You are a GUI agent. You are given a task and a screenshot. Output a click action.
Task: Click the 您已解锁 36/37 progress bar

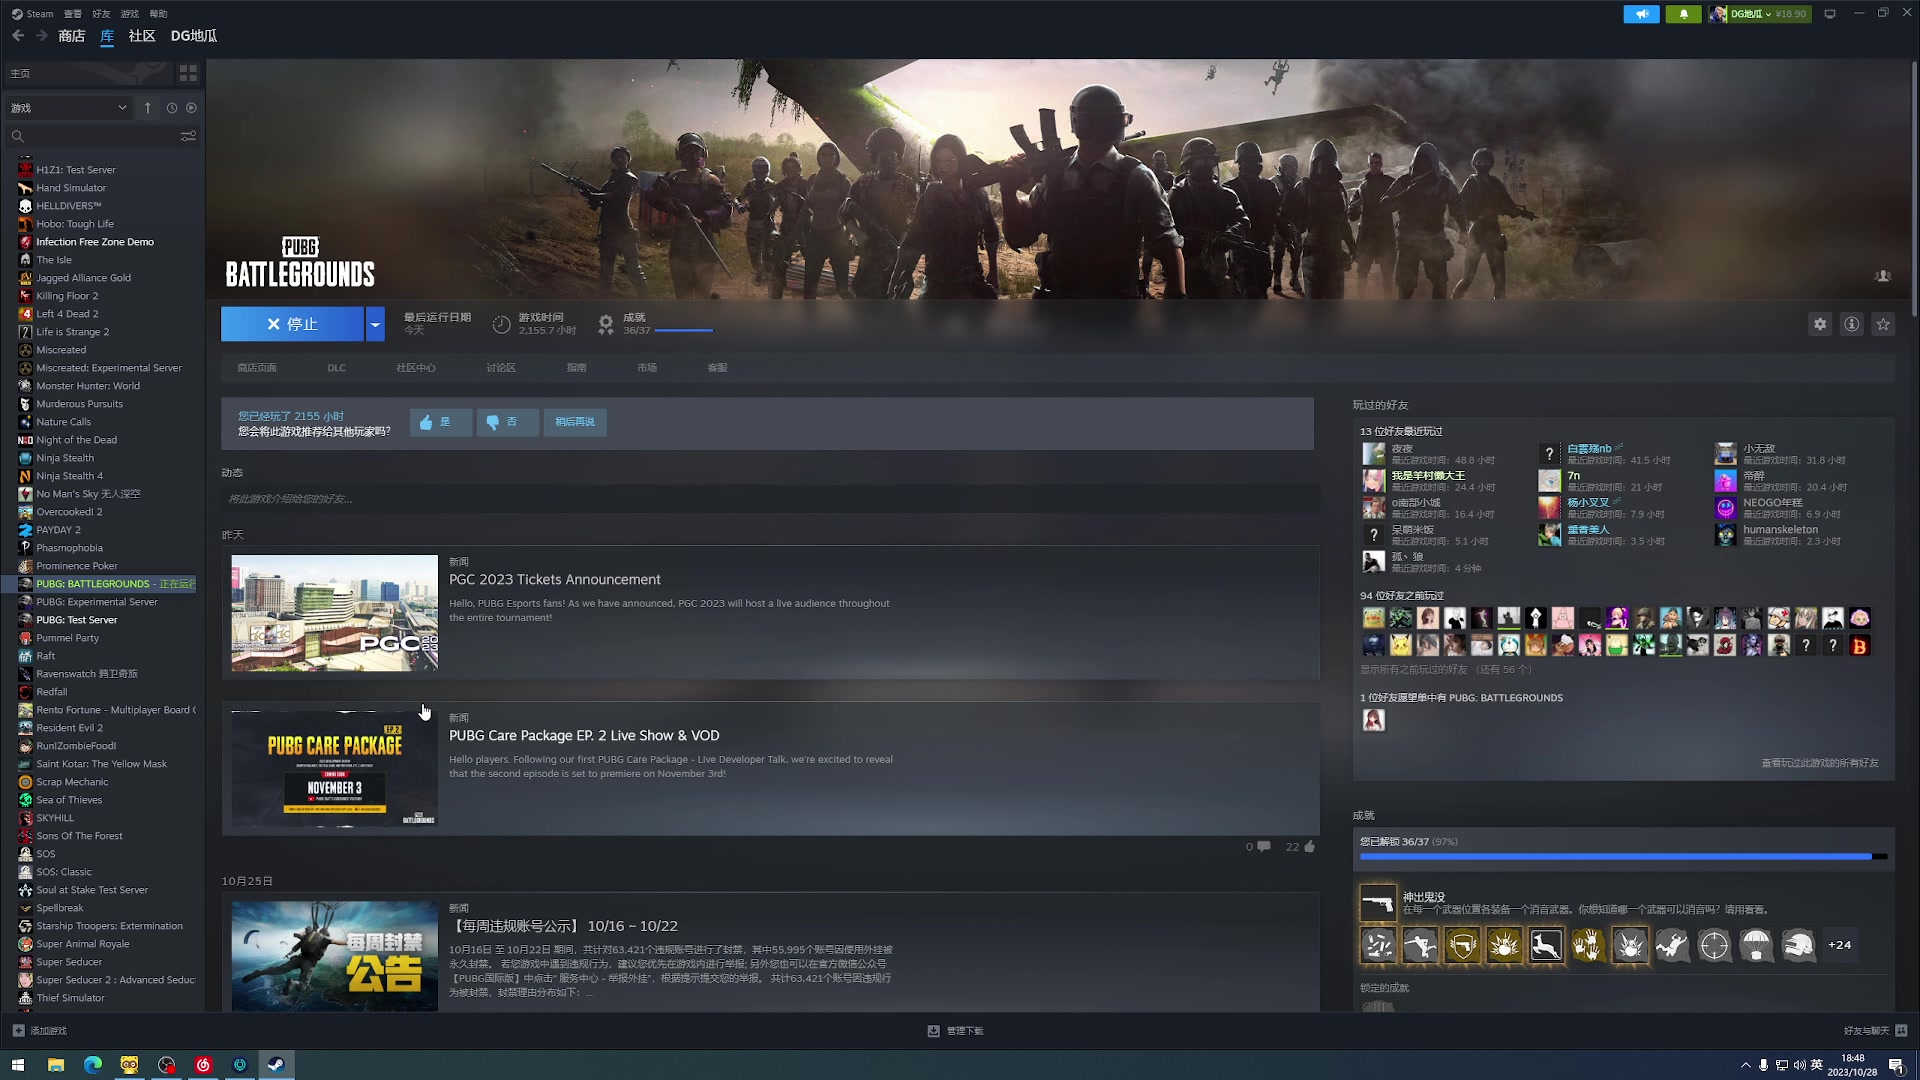(x=1624, y=857)
